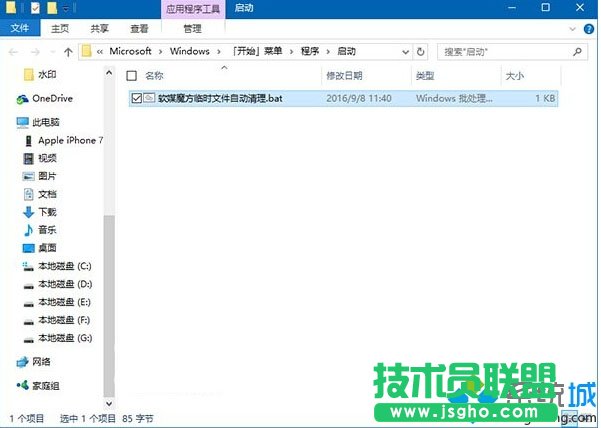Sort files by 修改日期 column header

click(x=348, y=76)
